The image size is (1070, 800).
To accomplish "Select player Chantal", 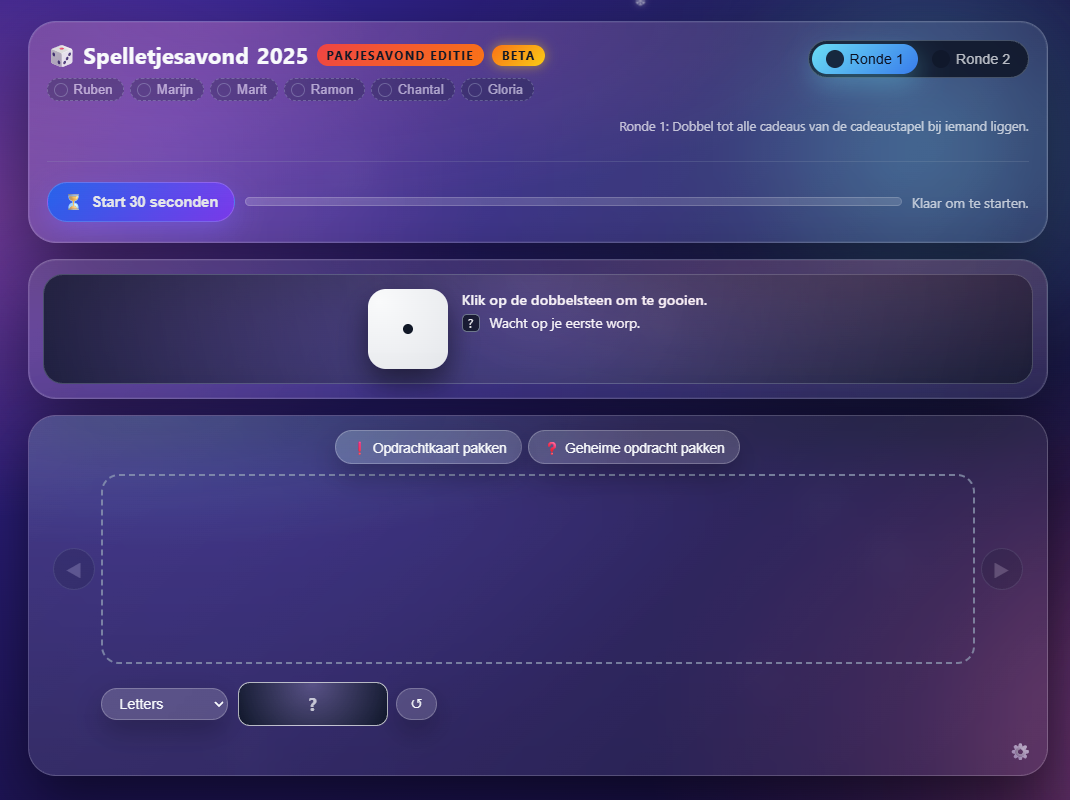I will [412, 90].
